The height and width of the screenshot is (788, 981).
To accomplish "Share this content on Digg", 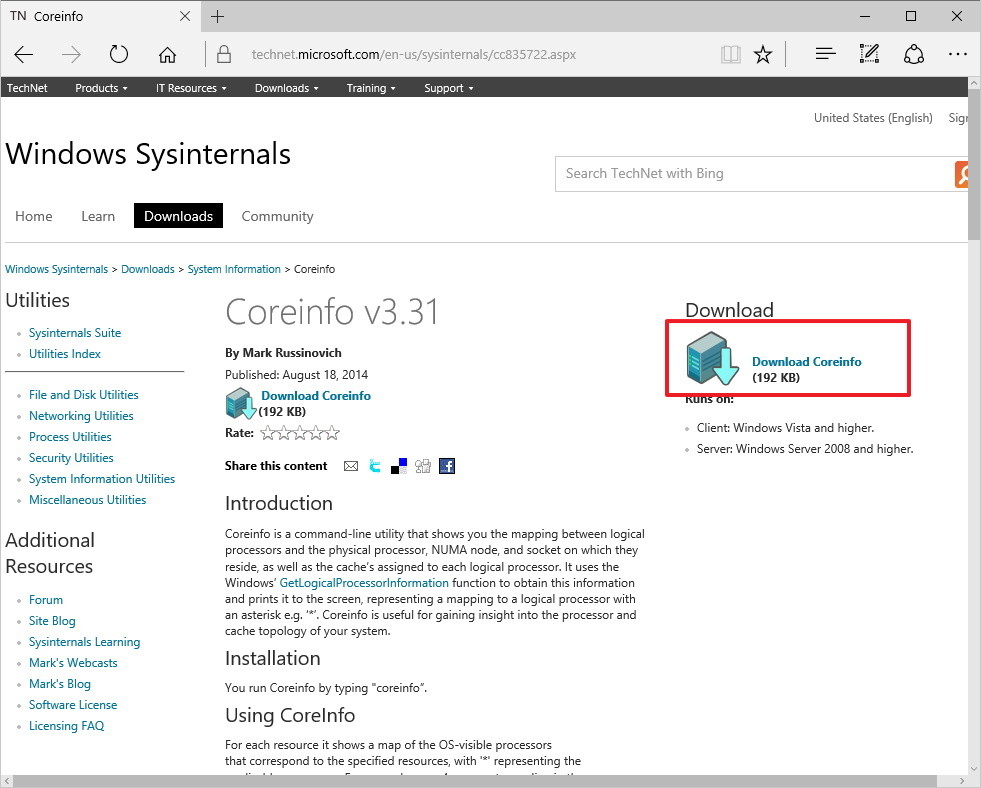I will (x=422, y=465).
